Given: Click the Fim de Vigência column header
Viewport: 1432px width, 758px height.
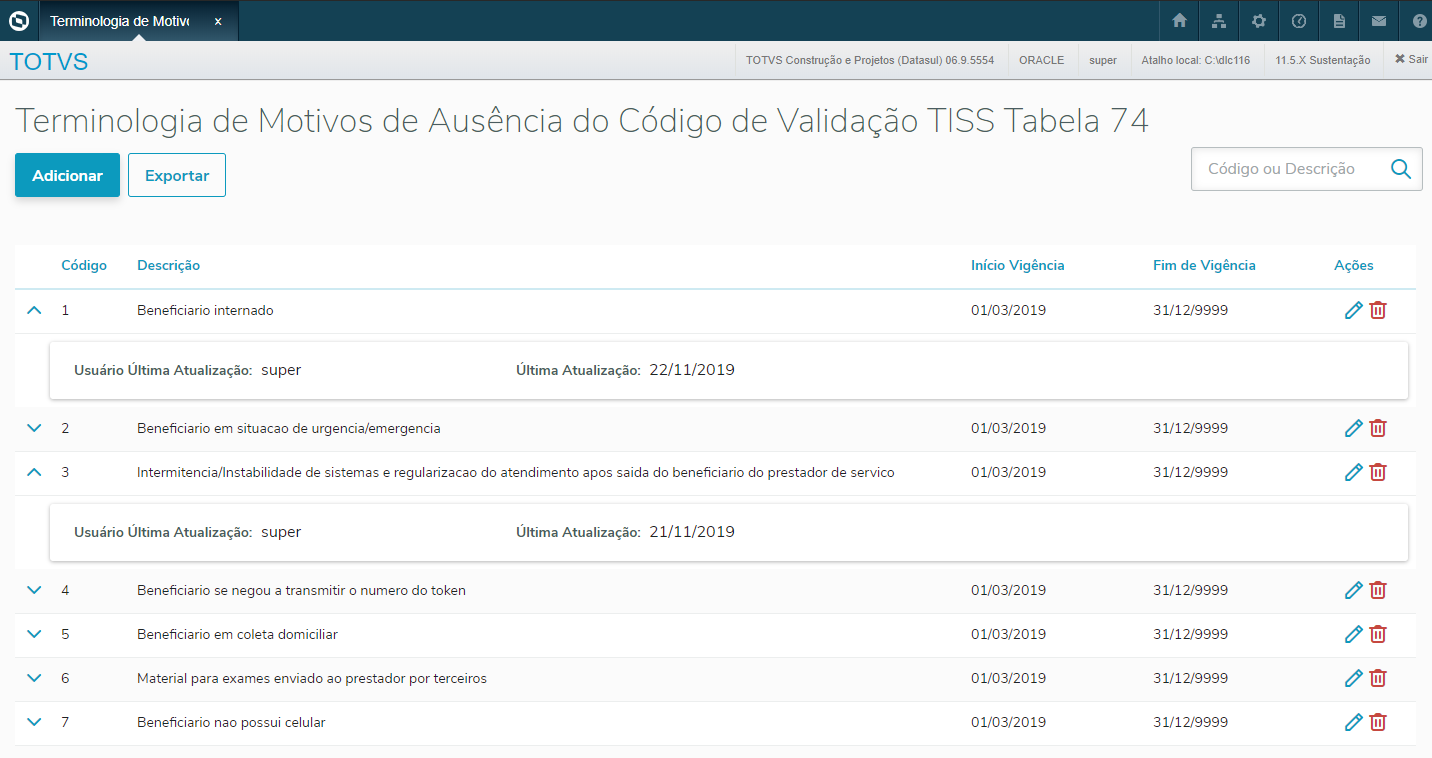Looking at the screenshot, I should click(1204, 265).
